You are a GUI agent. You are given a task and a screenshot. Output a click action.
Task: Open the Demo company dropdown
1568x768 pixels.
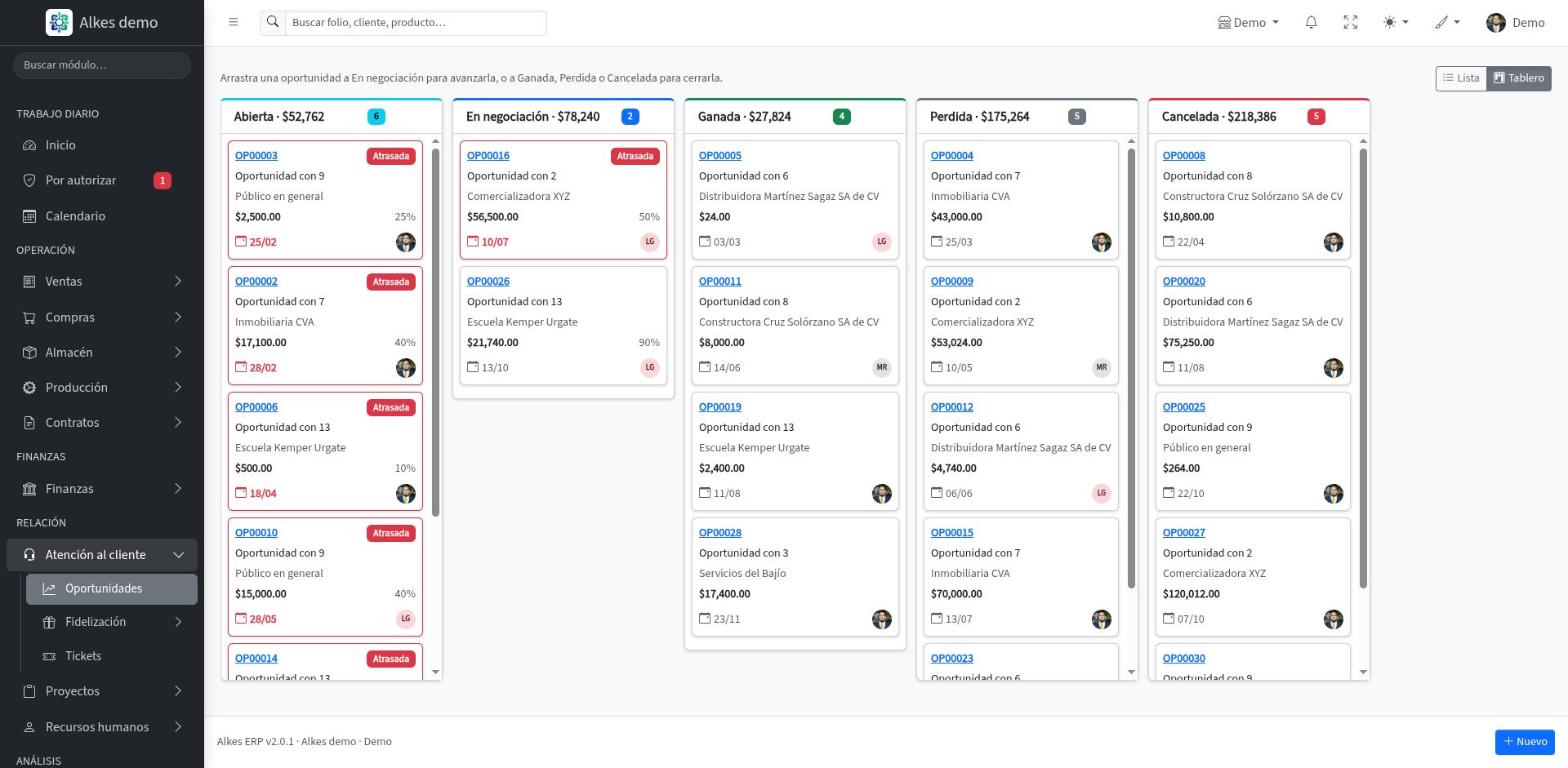point(1248,22)
